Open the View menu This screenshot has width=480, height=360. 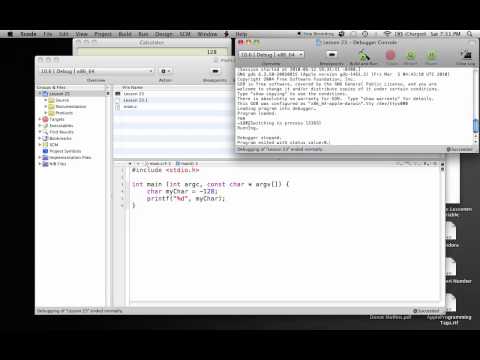click(81, 34)
